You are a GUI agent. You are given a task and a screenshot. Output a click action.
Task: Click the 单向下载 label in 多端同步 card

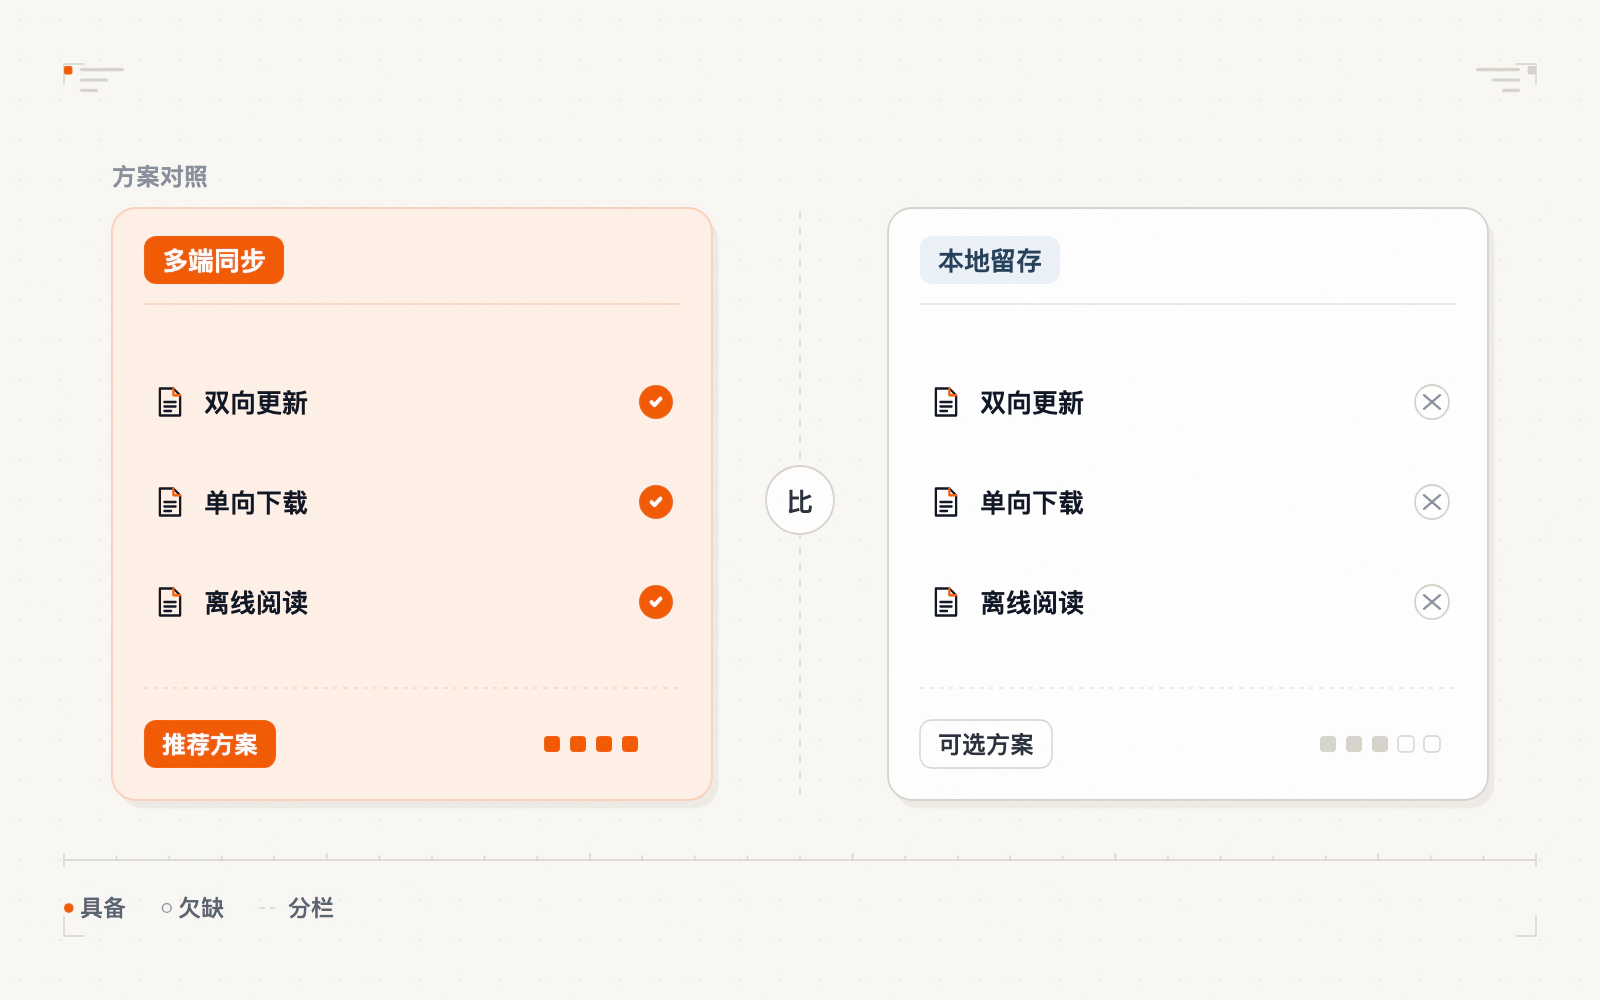(256, 502)
